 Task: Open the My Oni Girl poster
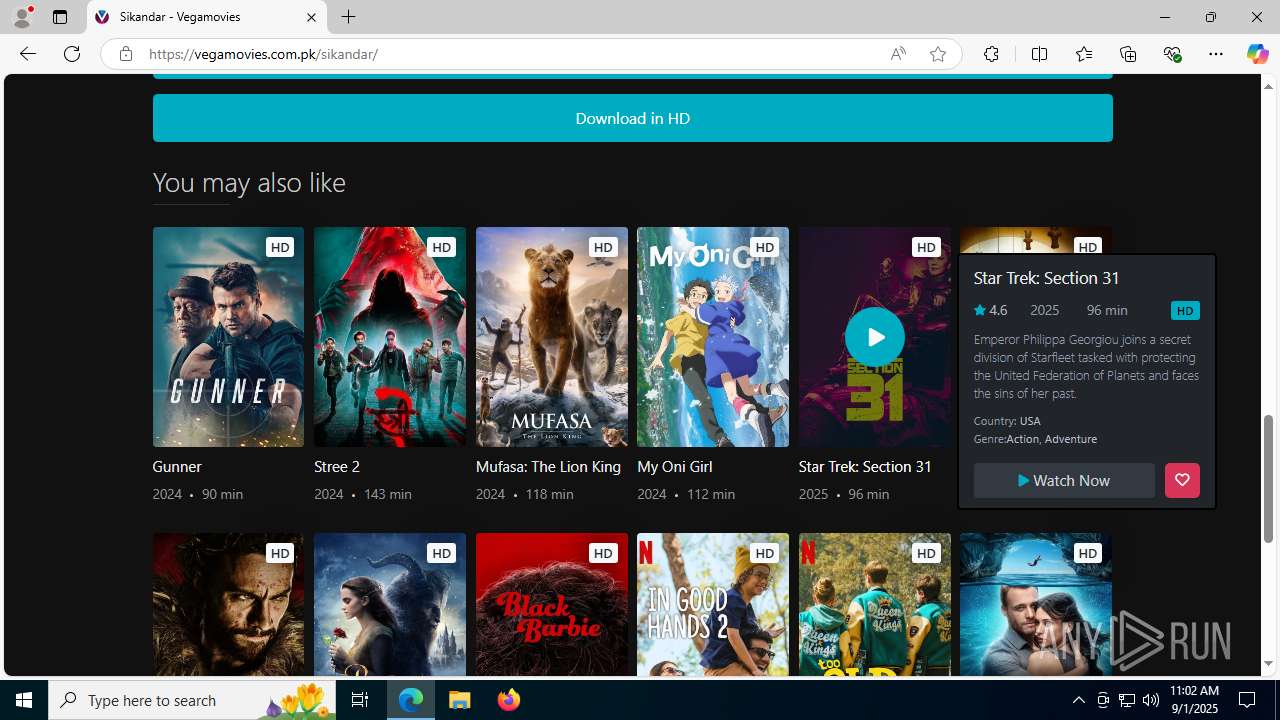(713, 337)
